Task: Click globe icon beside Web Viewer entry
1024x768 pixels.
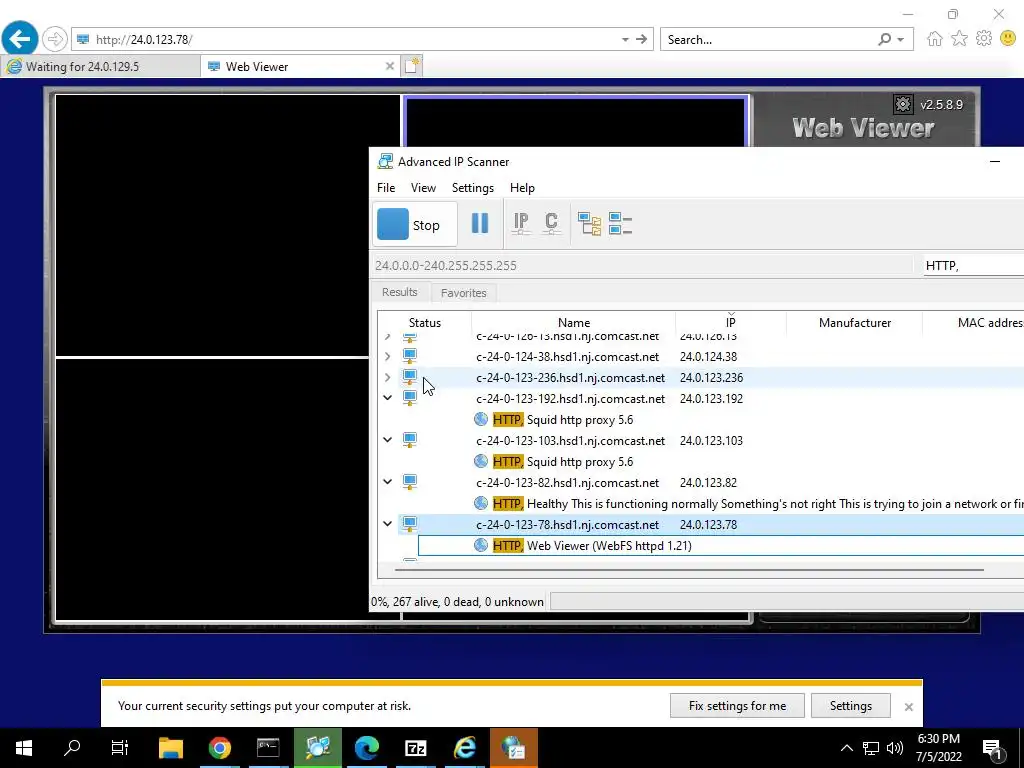Action: 481,545
